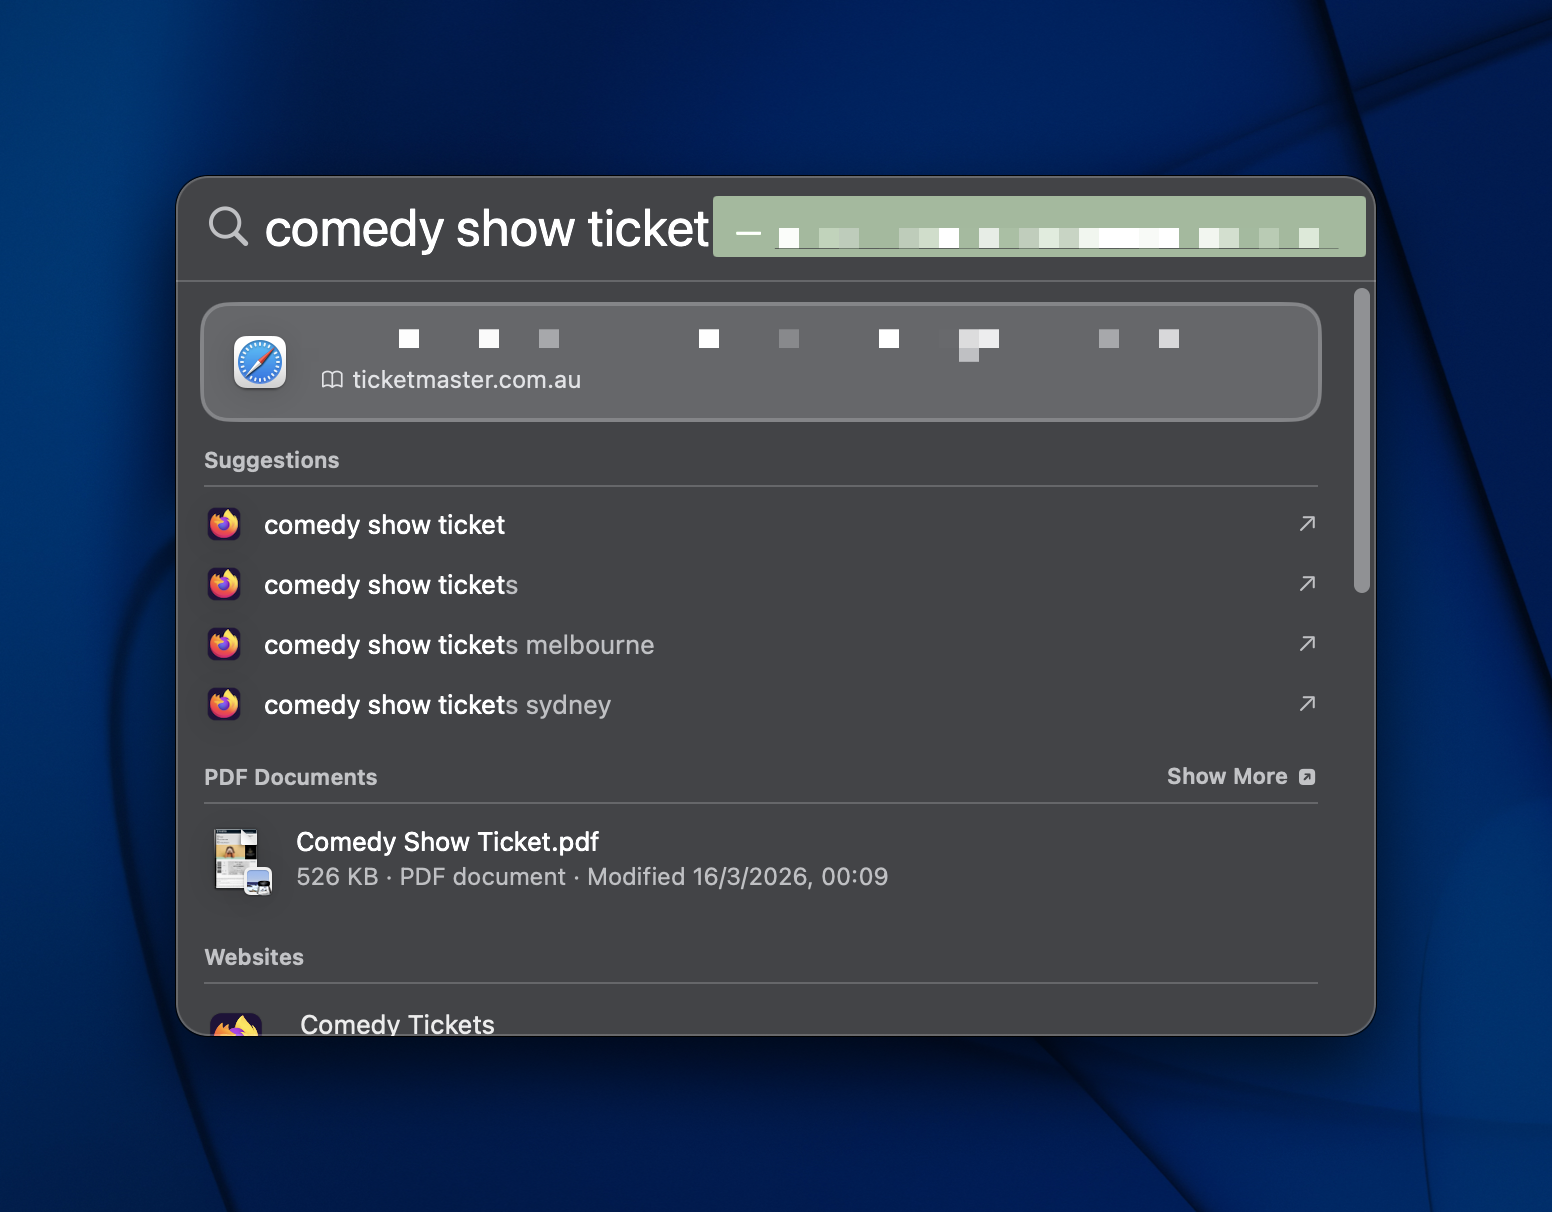Click the arrow to fill 'comedy show tickets' into search
The image size is (1552, 1212).
tap(1308, 584)
